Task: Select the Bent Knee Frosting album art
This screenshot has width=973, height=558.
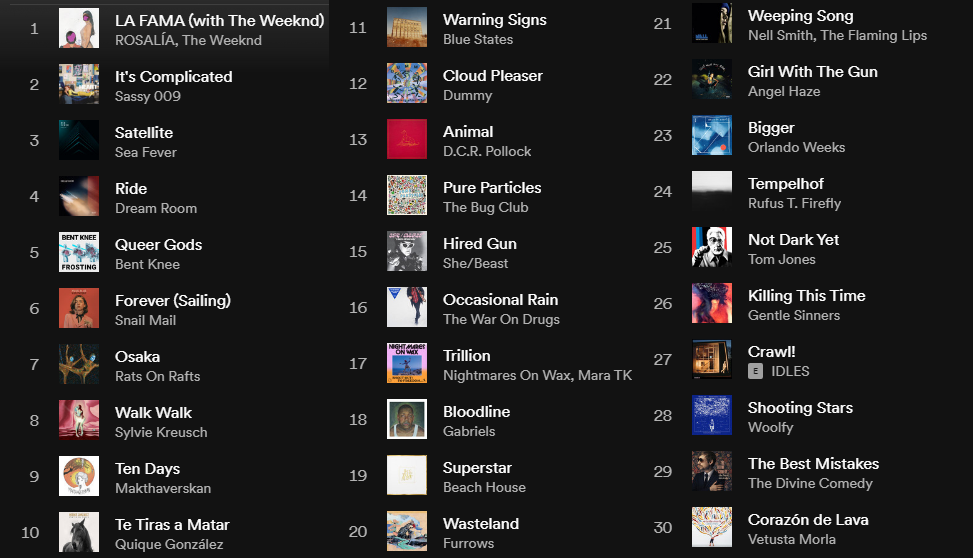Action: 79,252
